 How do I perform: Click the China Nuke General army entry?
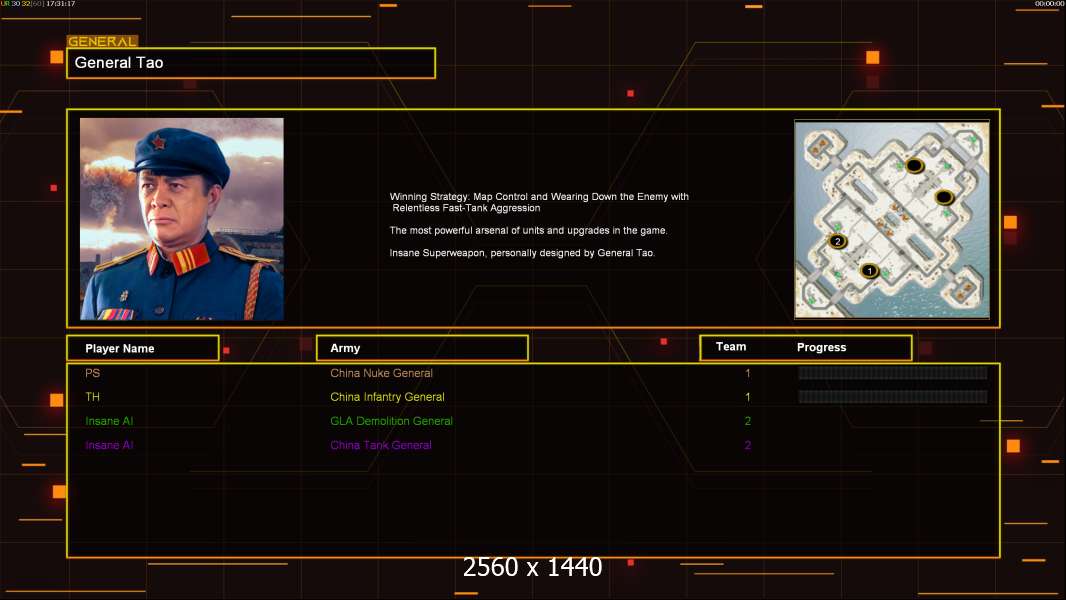(381, 373)
